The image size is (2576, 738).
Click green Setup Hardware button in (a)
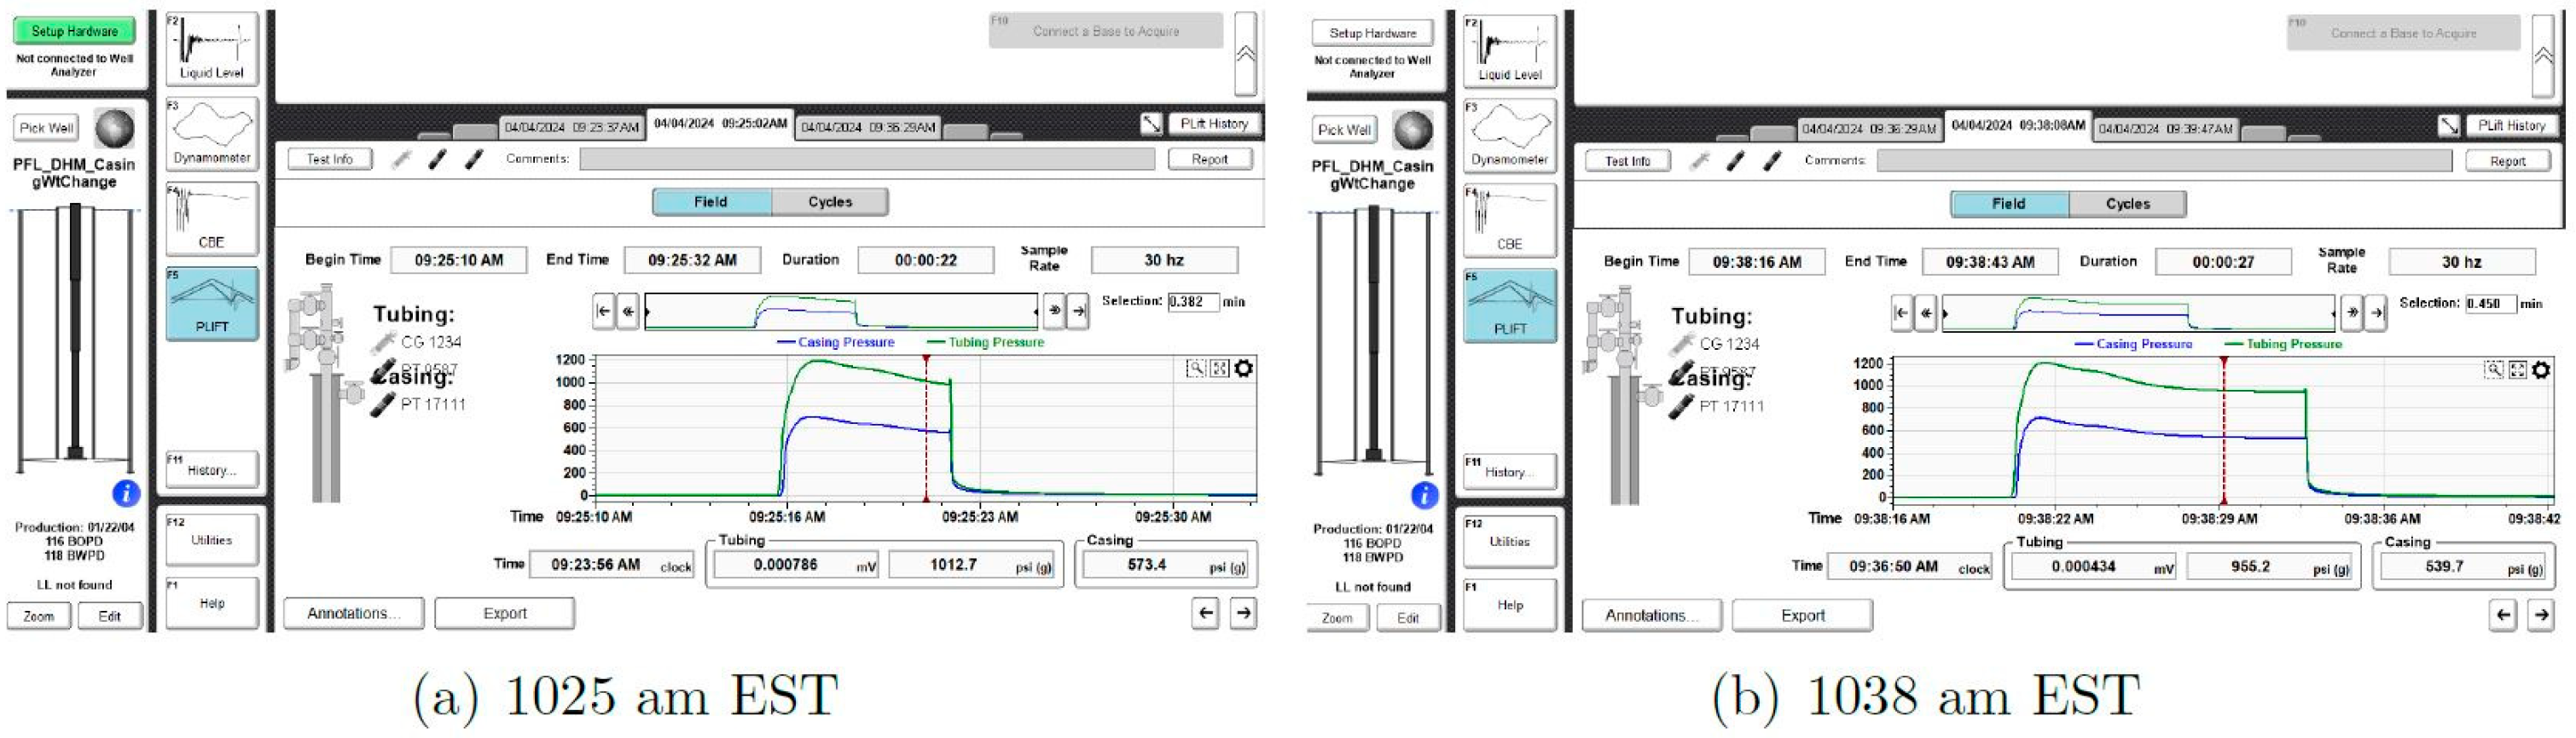(74, 31)
